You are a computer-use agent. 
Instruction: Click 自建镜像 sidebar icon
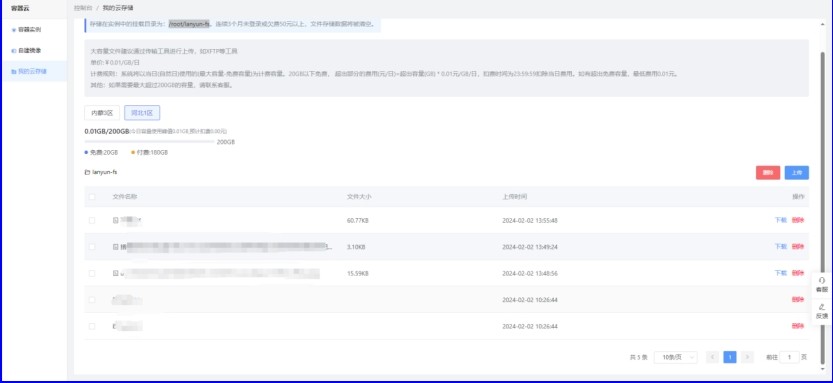(x=14, y=50)
